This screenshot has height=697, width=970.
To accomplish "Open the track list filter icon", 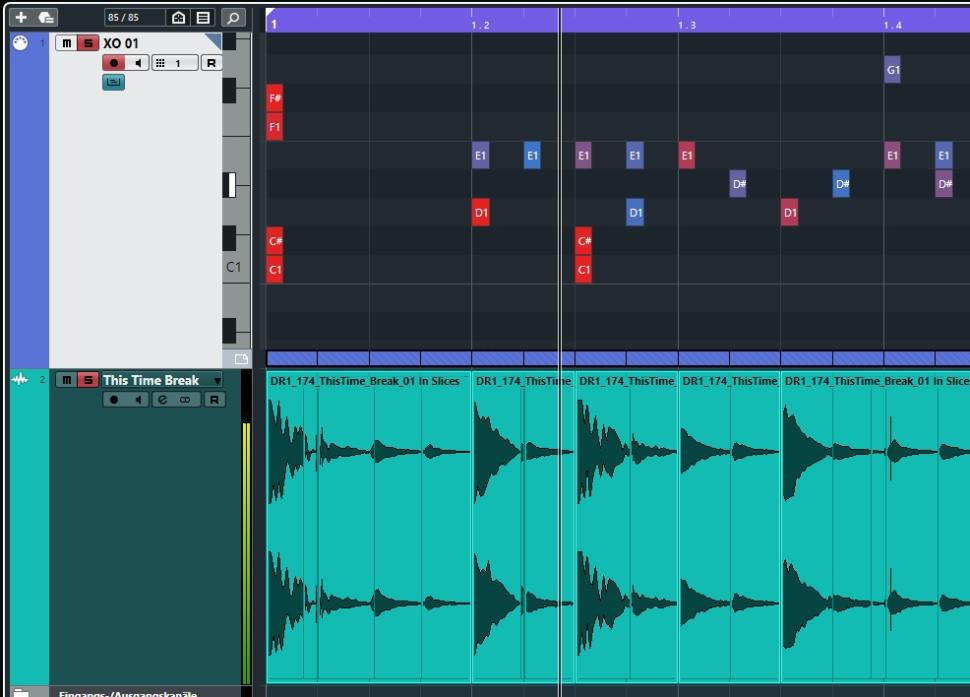I will click(x=202, y=17).
